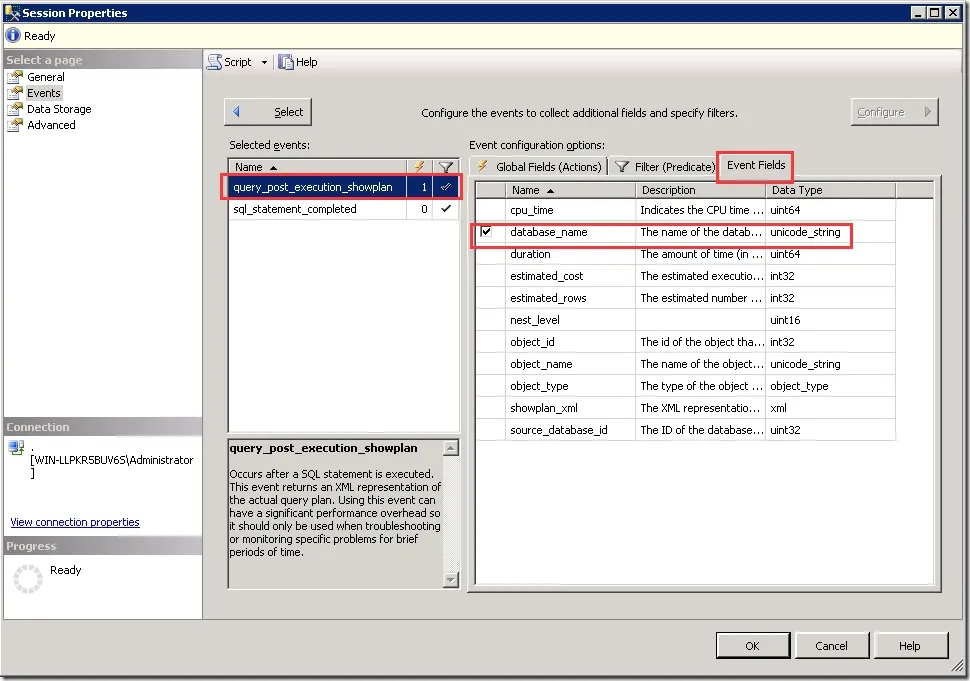Open the Script dropdown arrow
Image resolution: width=970 pixels, height=681 pixels.
(264, 62)
